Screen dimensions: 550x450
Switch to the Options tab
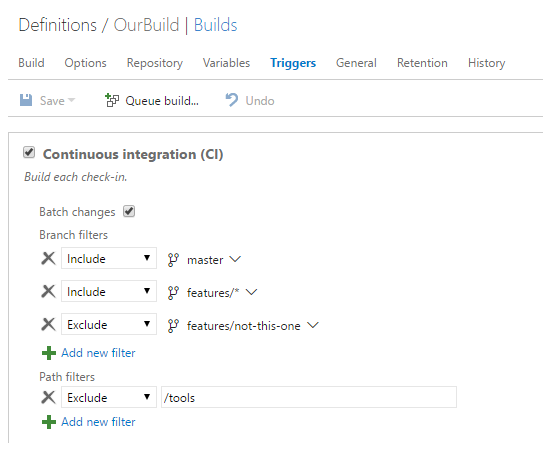pyautogui.click(x=85, y=63)
